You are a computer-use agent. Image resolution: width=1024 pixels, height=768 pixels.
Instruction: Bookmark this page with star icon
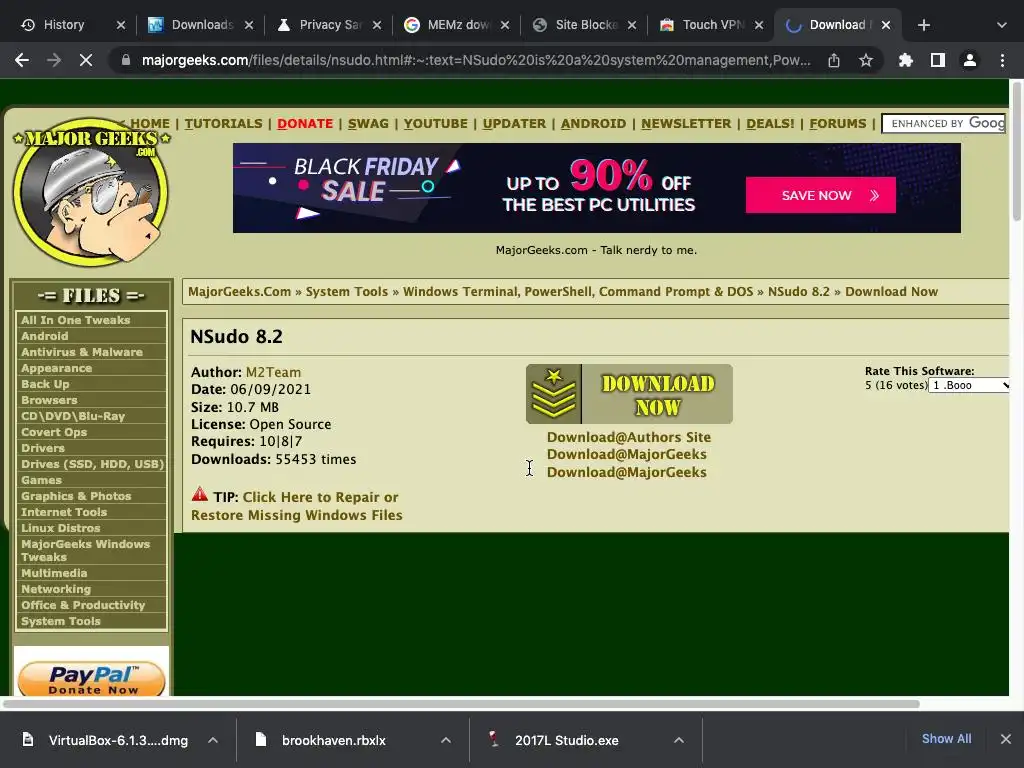pyautogui.click(x=866, y=60)
